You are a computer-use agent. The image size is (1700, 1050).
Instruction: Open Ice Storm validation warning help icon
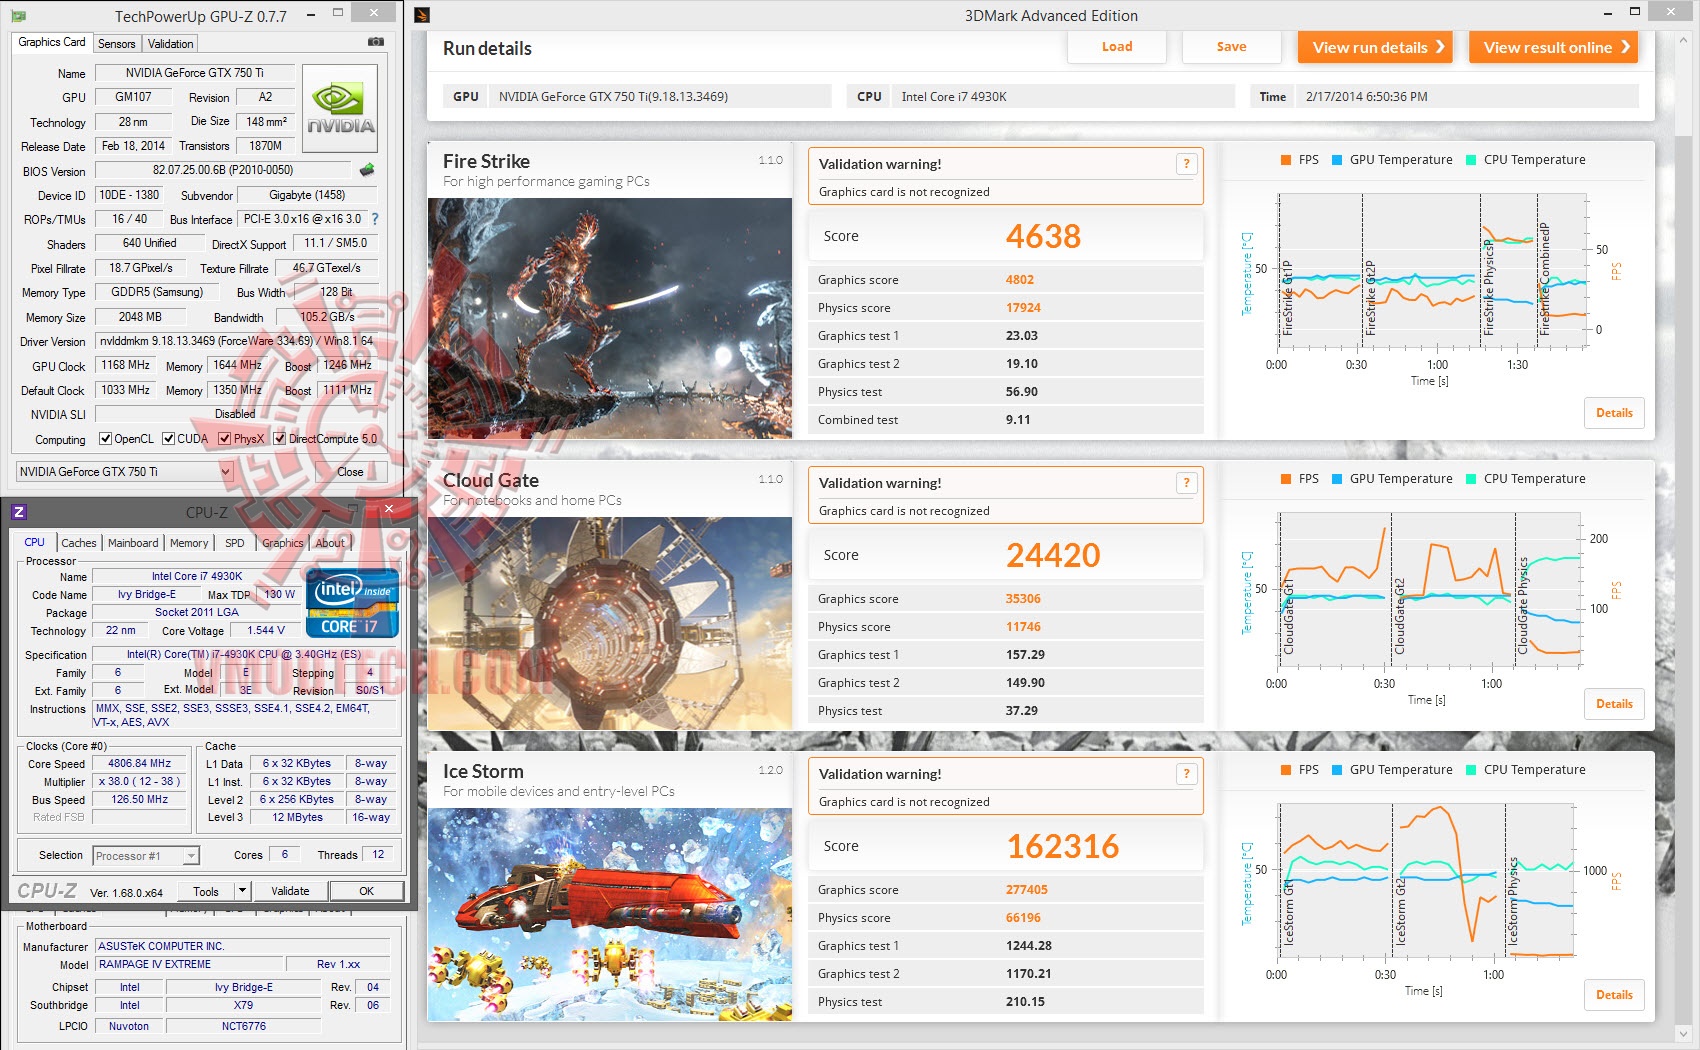point(1186,774)
